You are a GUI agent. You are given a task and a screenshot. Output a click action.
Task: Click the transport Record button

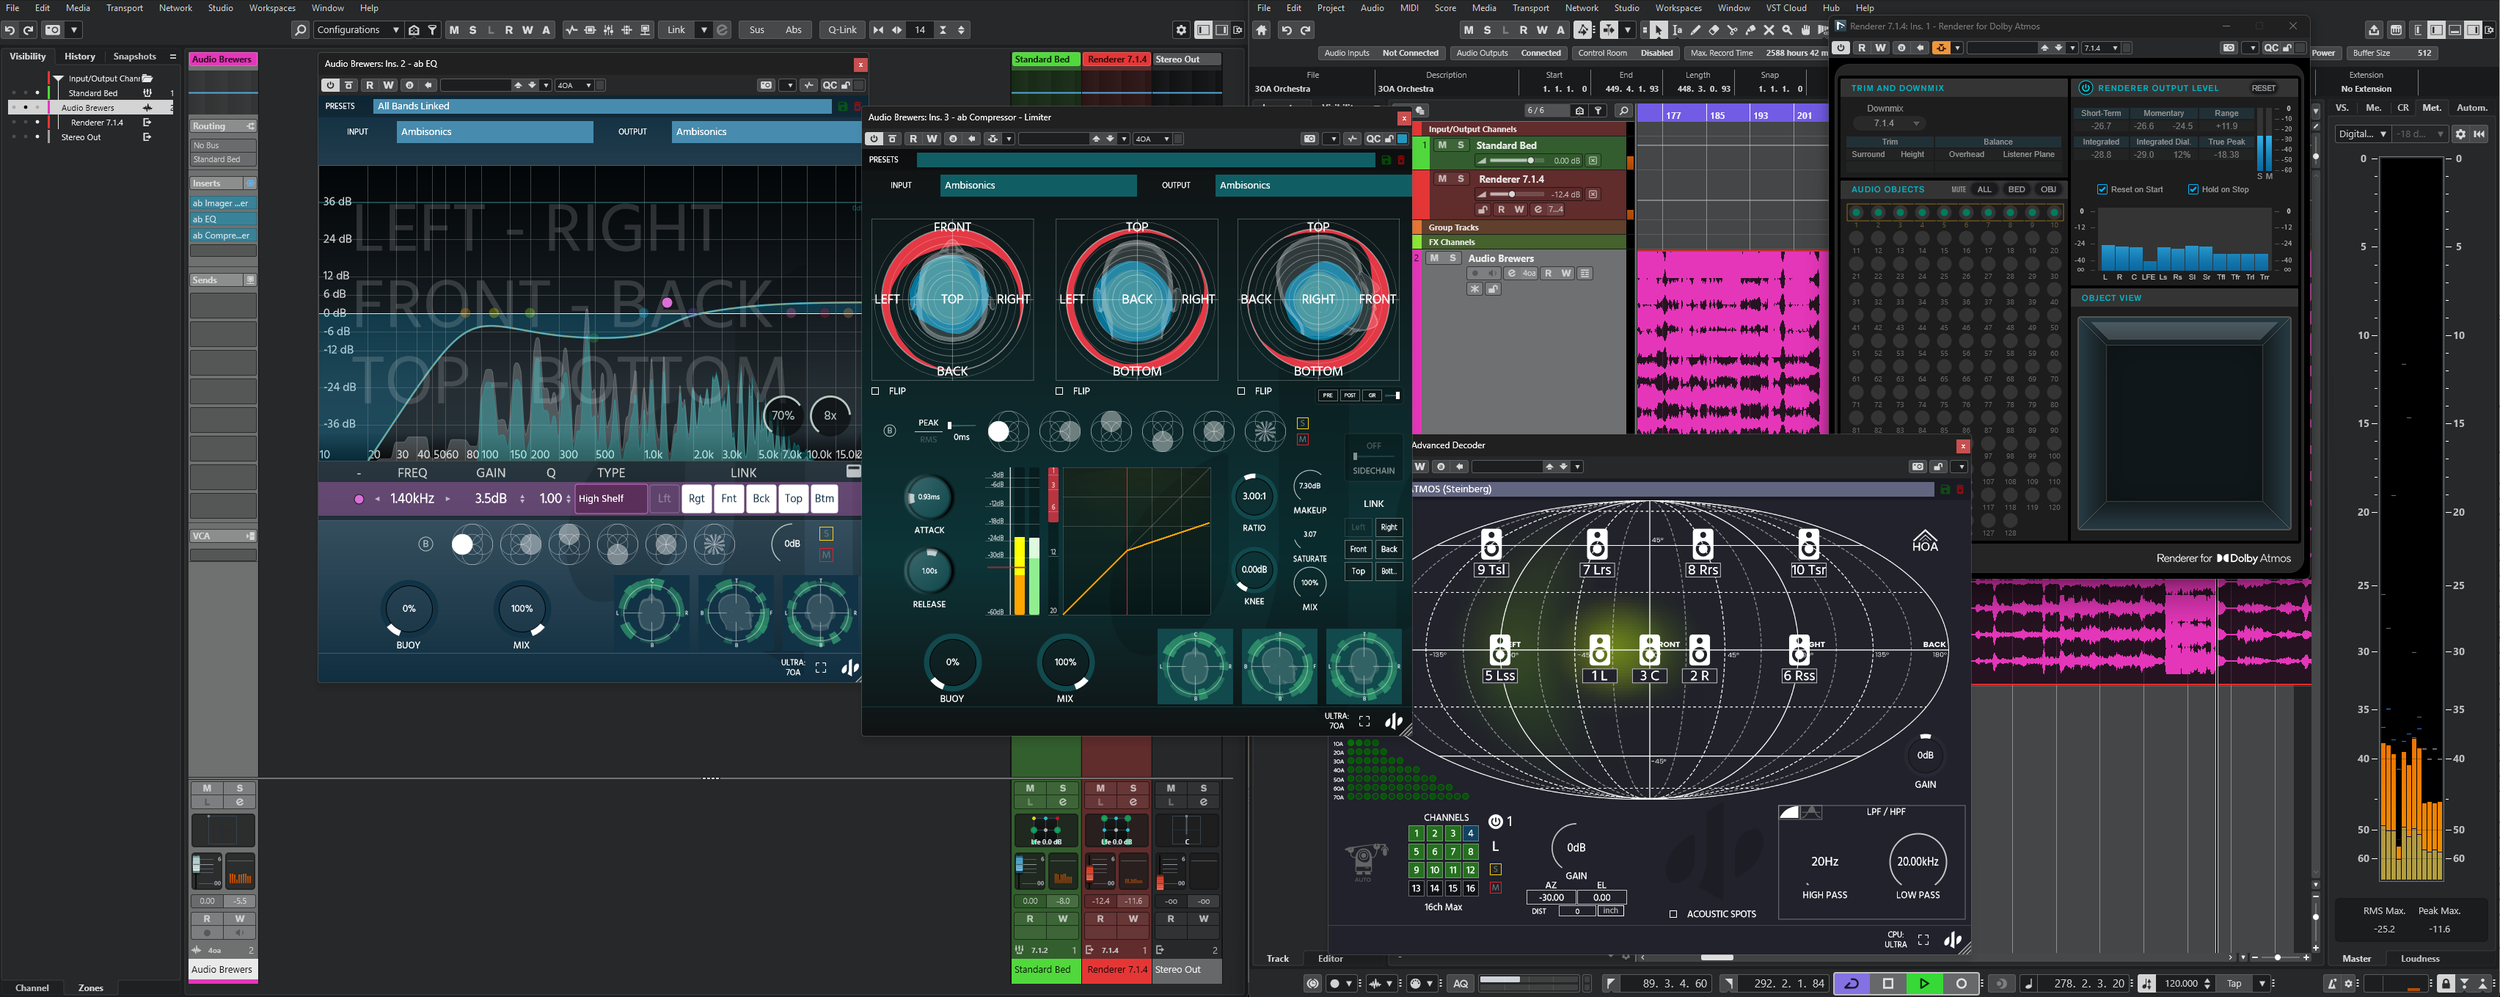point(1961,984)
